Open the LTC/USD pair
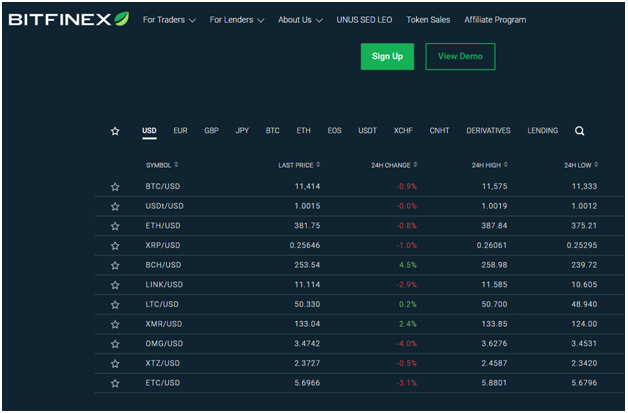The width and height of the screenshot is (628, 413). click(x=162, y=304)
